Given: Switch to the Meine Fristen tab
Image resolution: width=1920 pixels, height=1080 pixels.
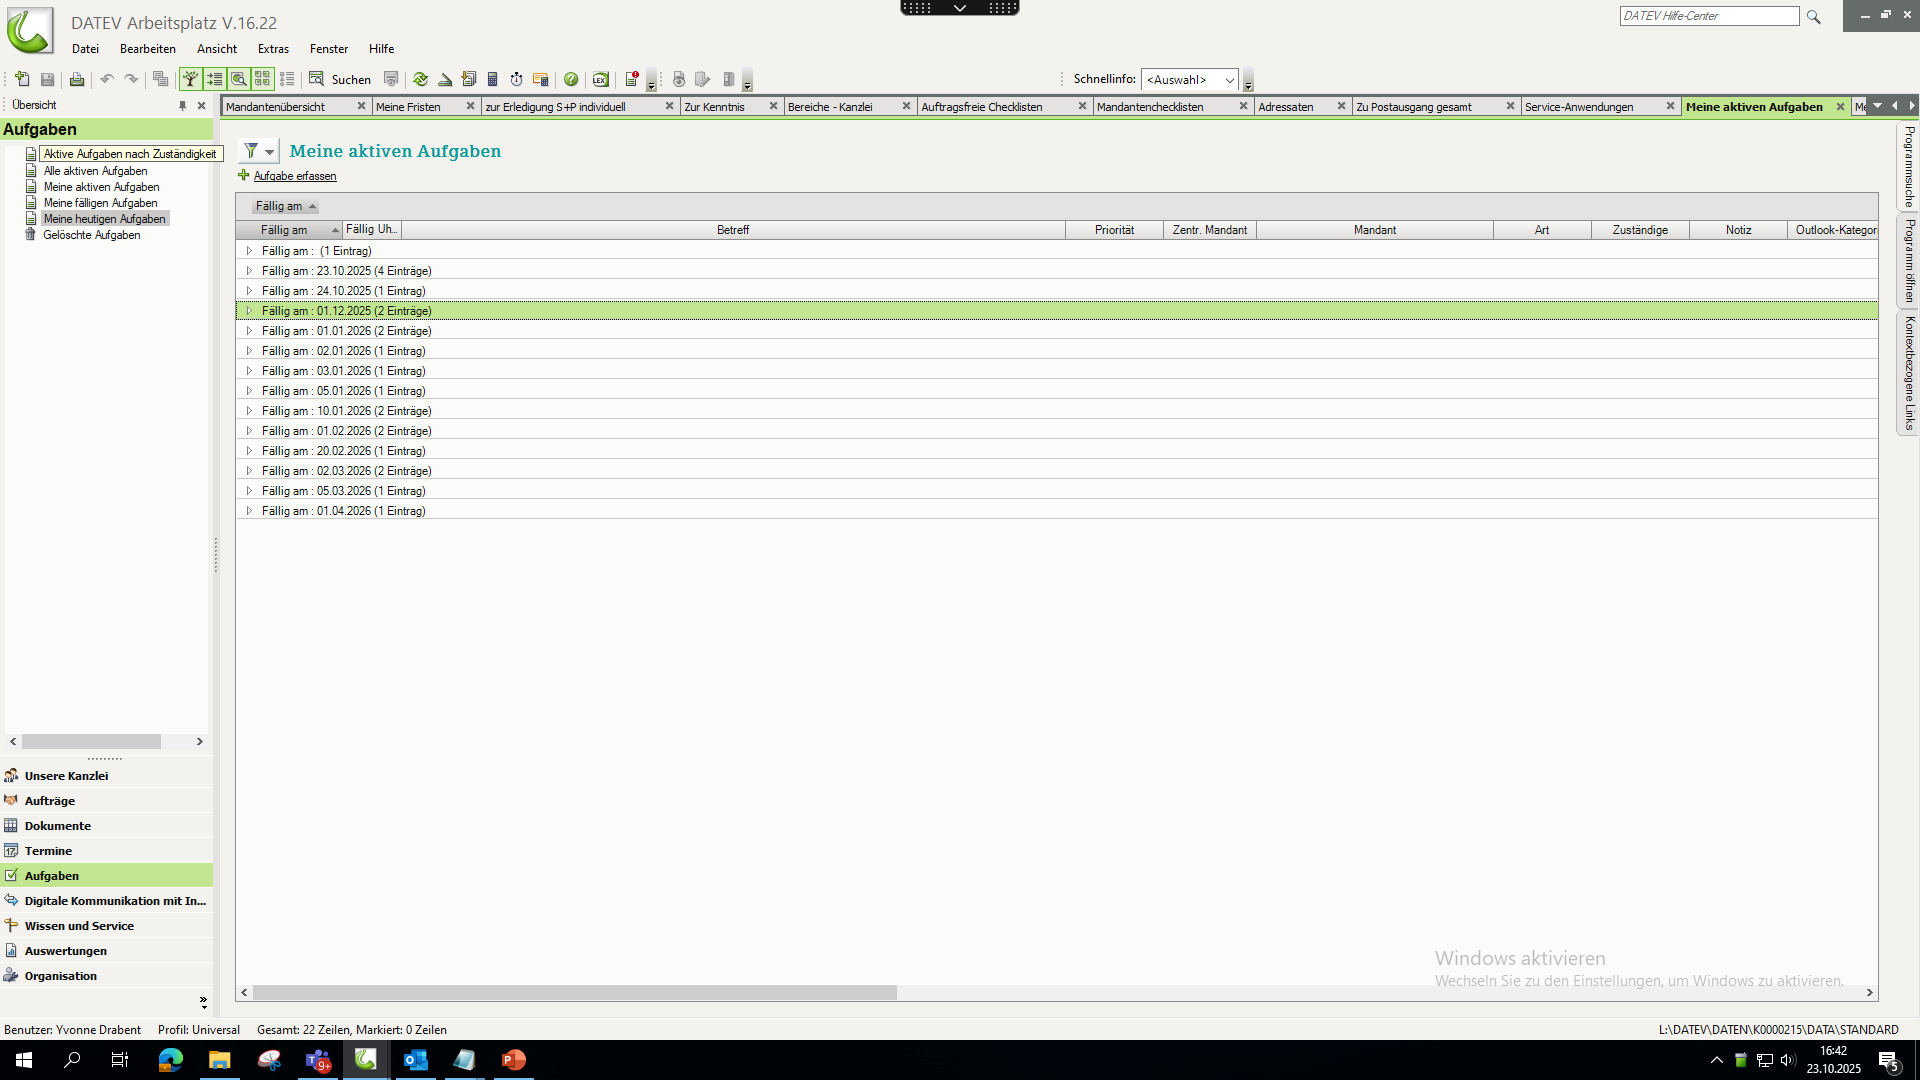Looking at the screenshot, I should [408, 107].
